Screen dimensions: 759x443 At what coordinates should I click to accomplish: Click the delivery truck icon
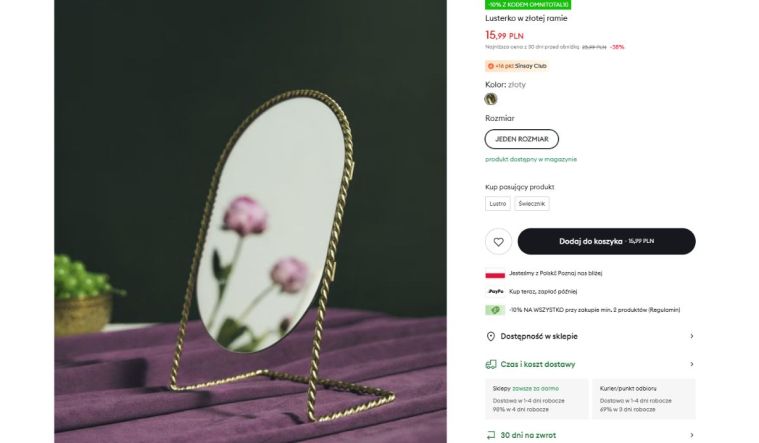(x=491, y=364)
